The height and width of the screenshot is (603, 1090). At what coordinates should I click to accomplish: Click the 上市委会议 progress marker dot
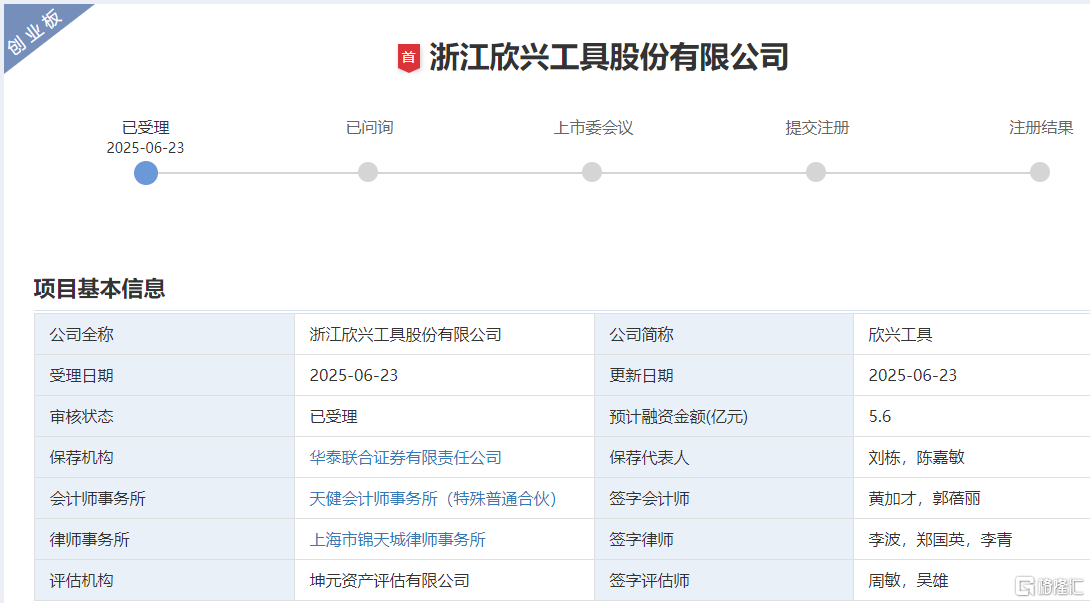[x=592, y=172]
